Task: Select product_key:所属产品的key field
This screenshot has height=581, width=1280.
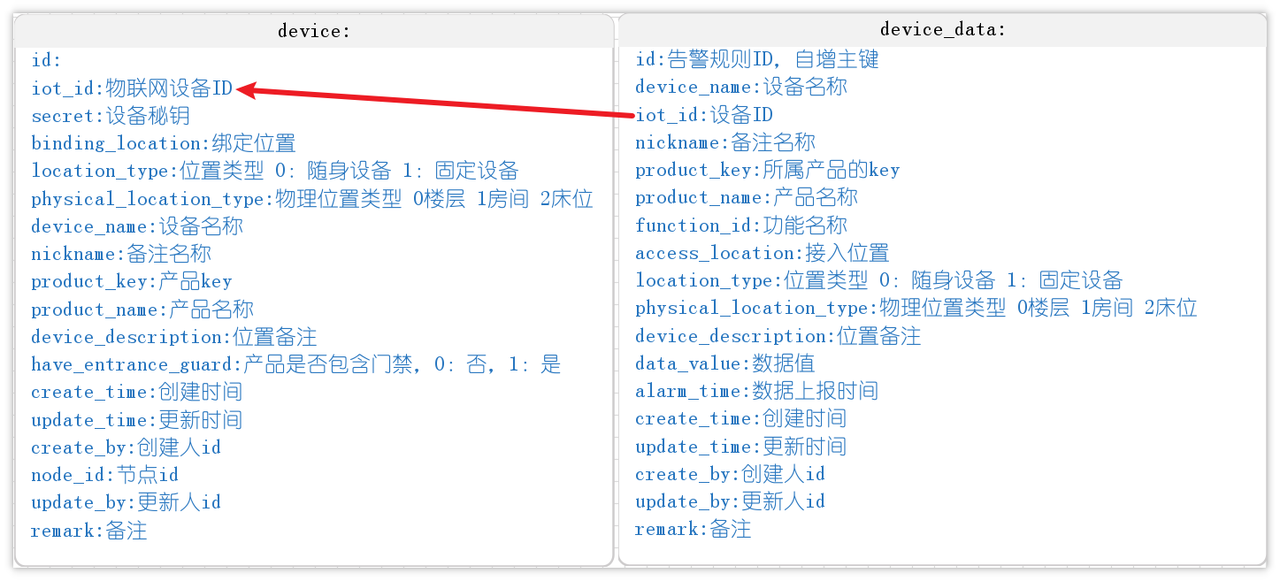Action: pos(767,170)
